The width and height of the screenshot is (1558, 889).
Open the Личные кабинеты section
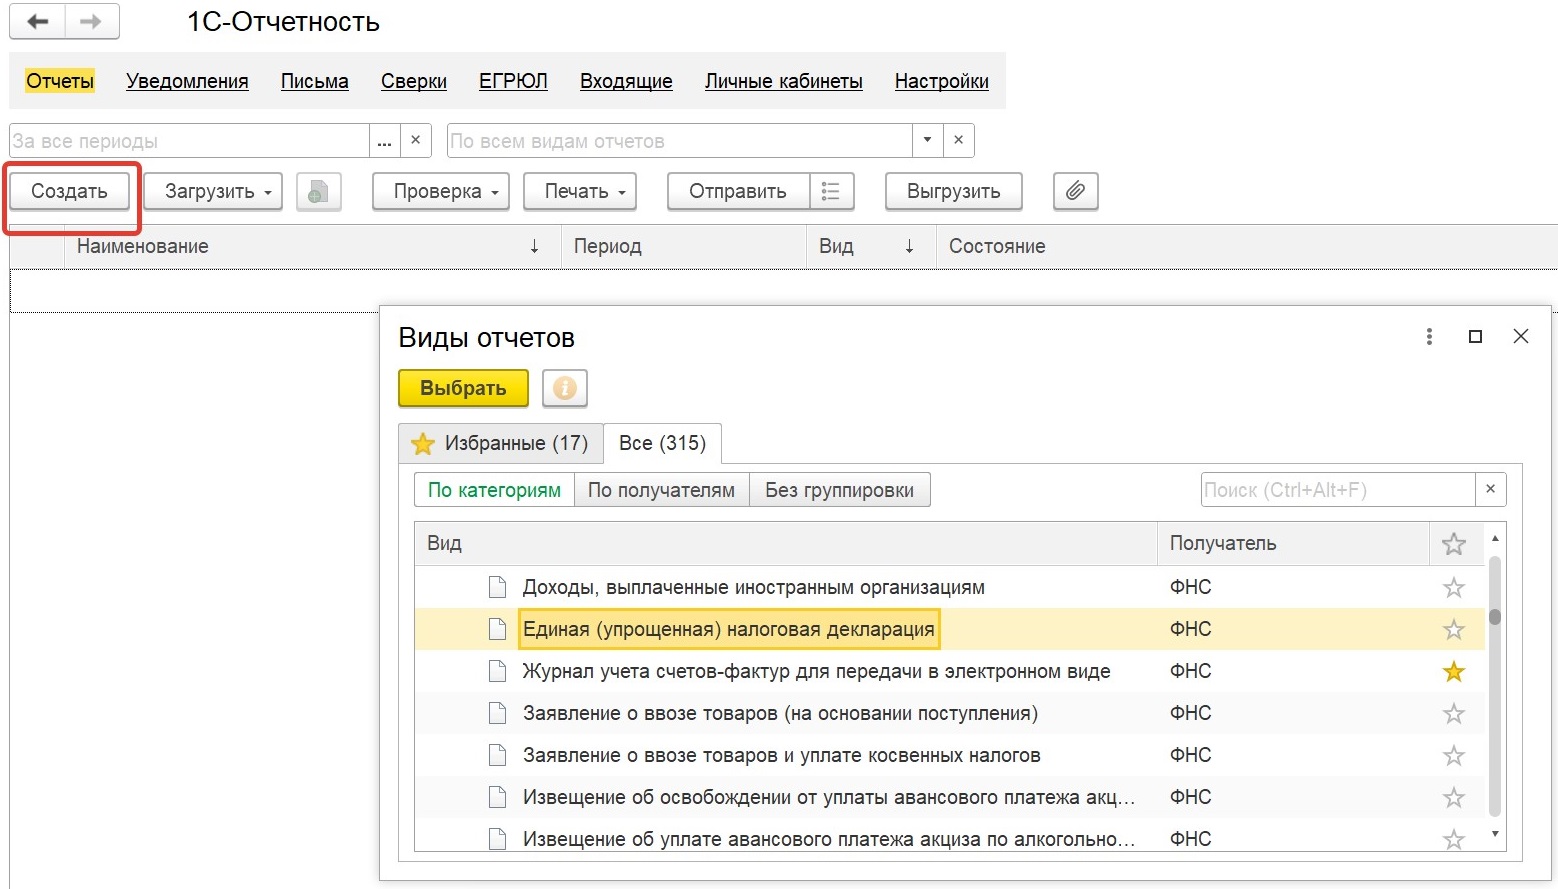click(x=784, y=81)
